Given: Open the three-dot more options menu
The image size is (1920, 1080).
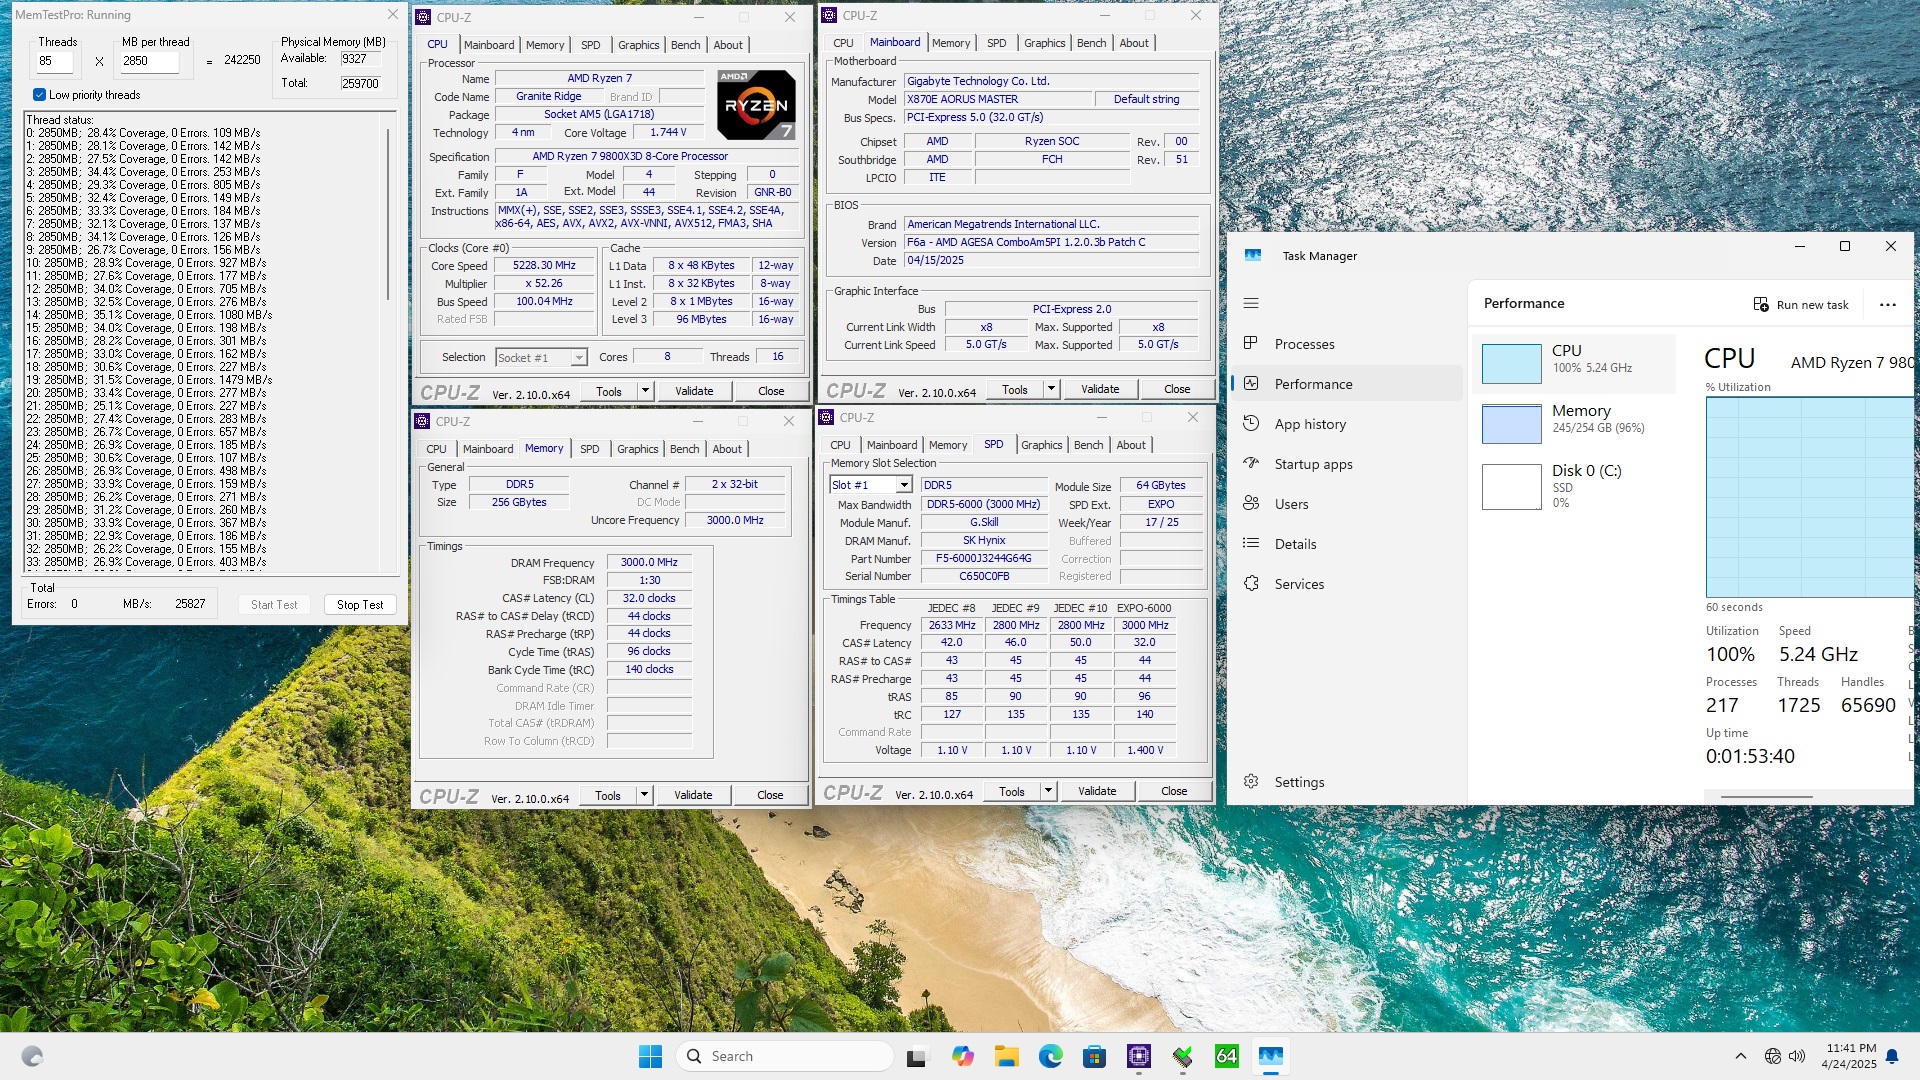Looking at the screenshot, I should point(1888,305).
